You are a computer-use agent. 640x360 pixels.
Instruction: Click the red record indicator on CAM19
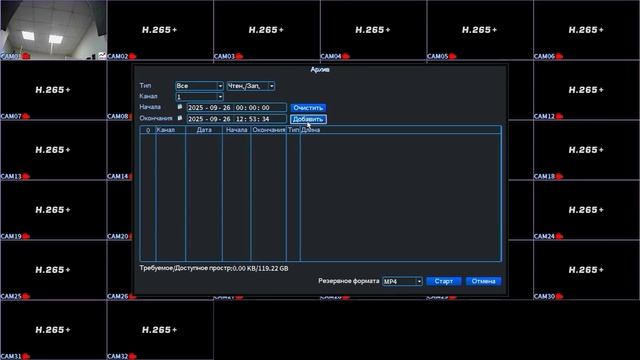(x=27, y=236)
